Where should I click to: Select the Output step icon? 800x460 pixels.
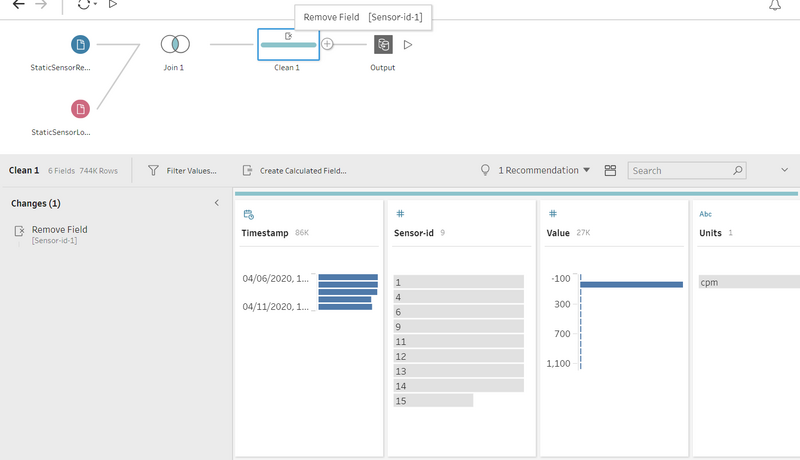coord(383,45)
